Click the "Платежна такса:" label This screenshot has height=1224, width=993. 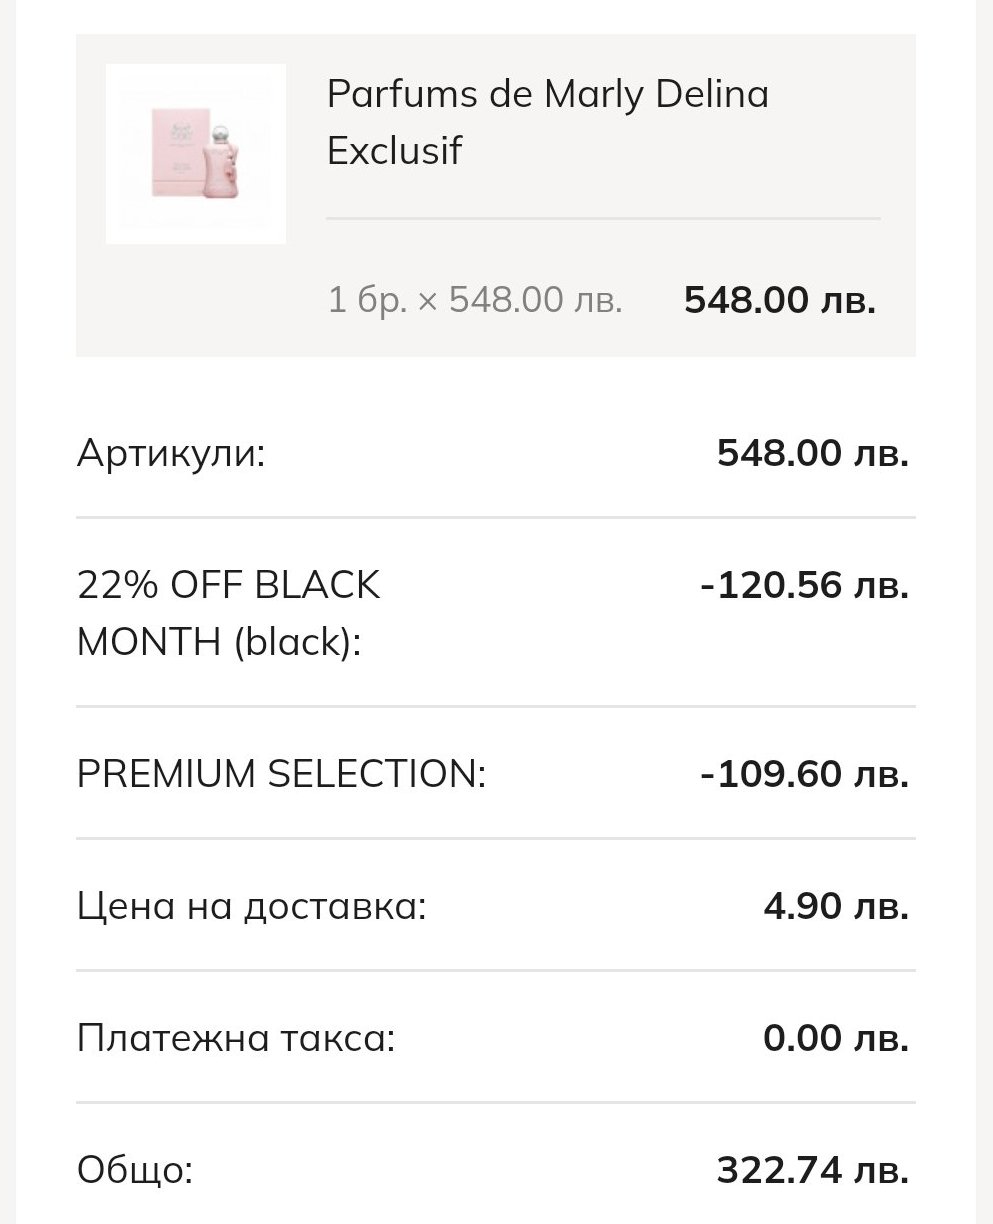pyautogui.click(x=236, y=1038)
